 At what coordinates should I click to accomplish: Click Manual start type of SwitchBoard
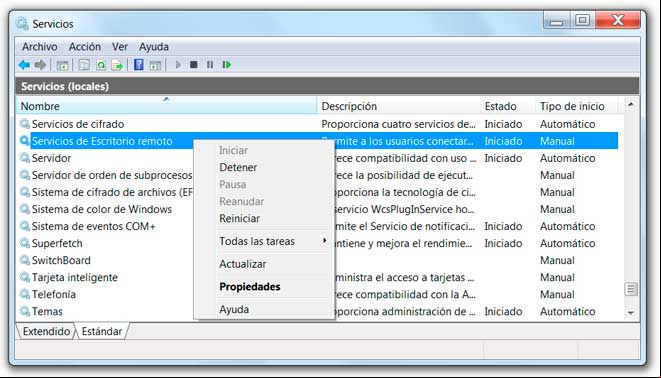point(557,260)
